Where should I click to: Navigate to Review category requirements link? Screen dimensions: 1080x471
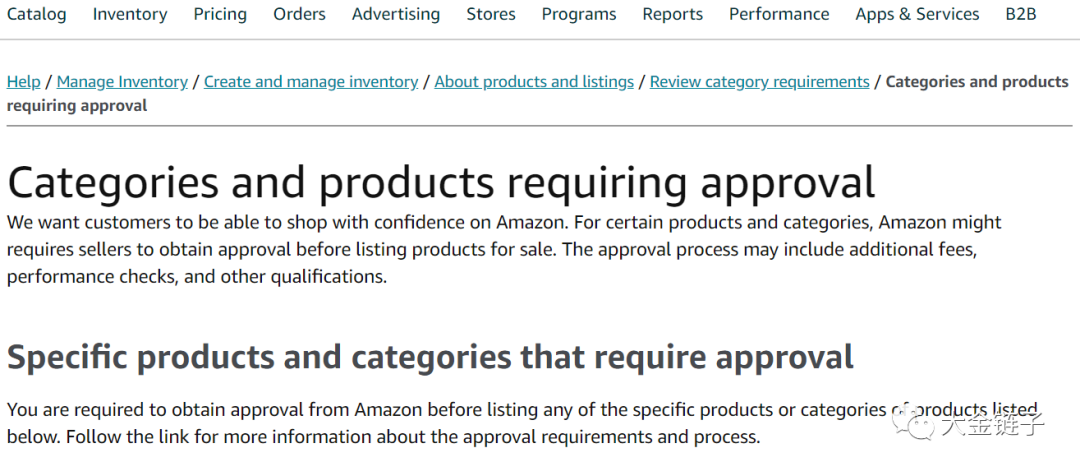(760, 82)
